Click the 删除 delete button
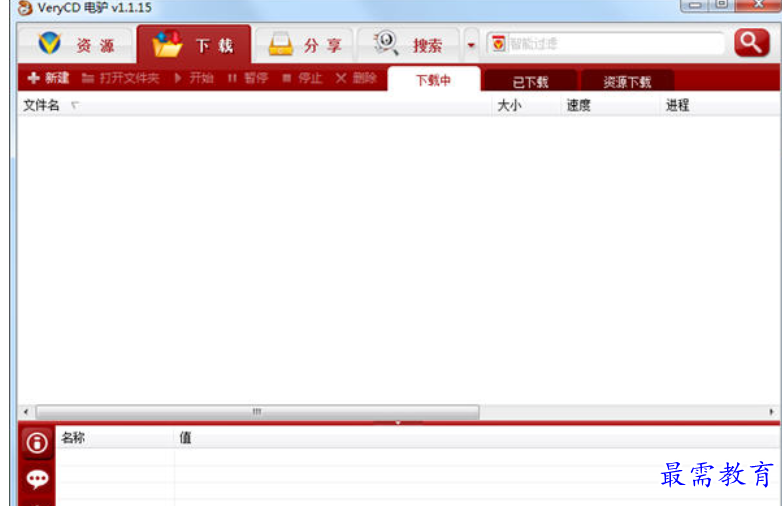Image resolution: width=782 pixels, height=506 pixels. 356,78
